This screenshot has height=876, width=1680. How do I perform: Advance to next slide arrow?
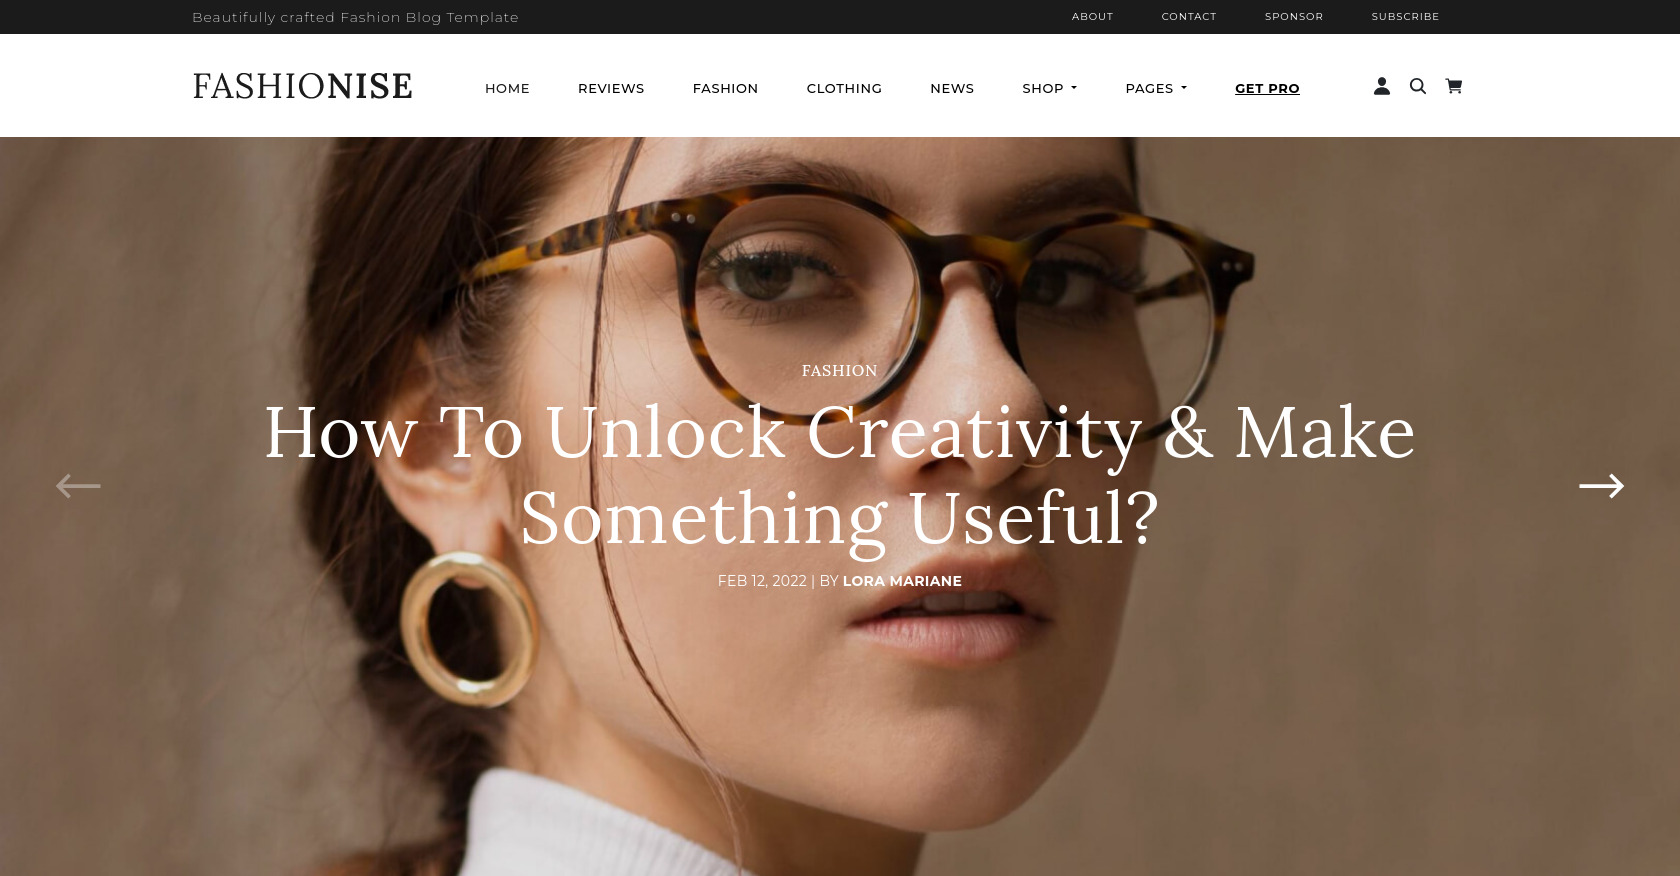point(1601,486)
